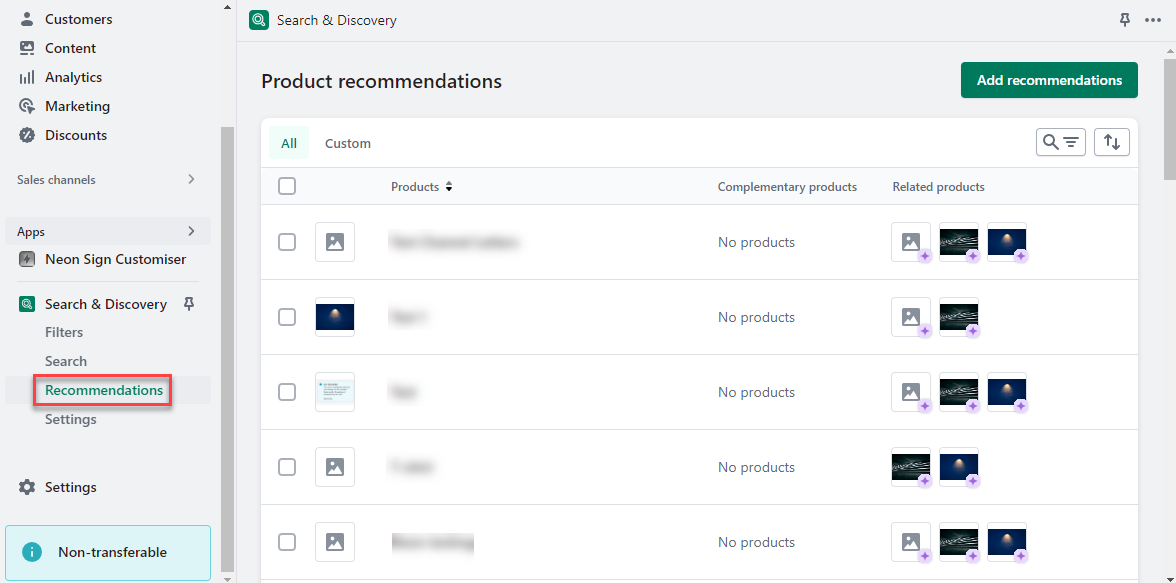This screenshot has width=1176, height=583.
Task: Open the three-dot more options menu
Action: point(1153,20)
